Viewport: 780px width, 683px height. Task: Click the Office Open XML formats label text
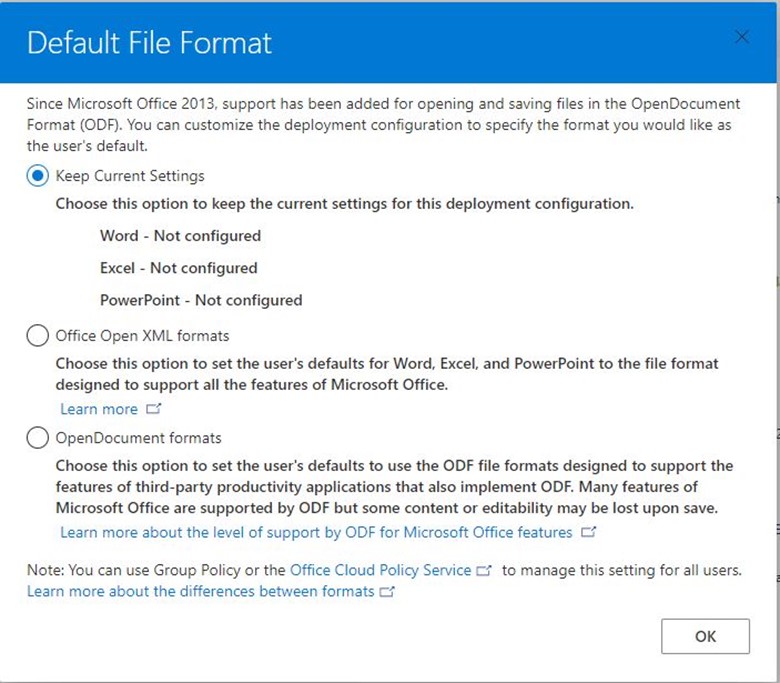[x=142, y=336]
